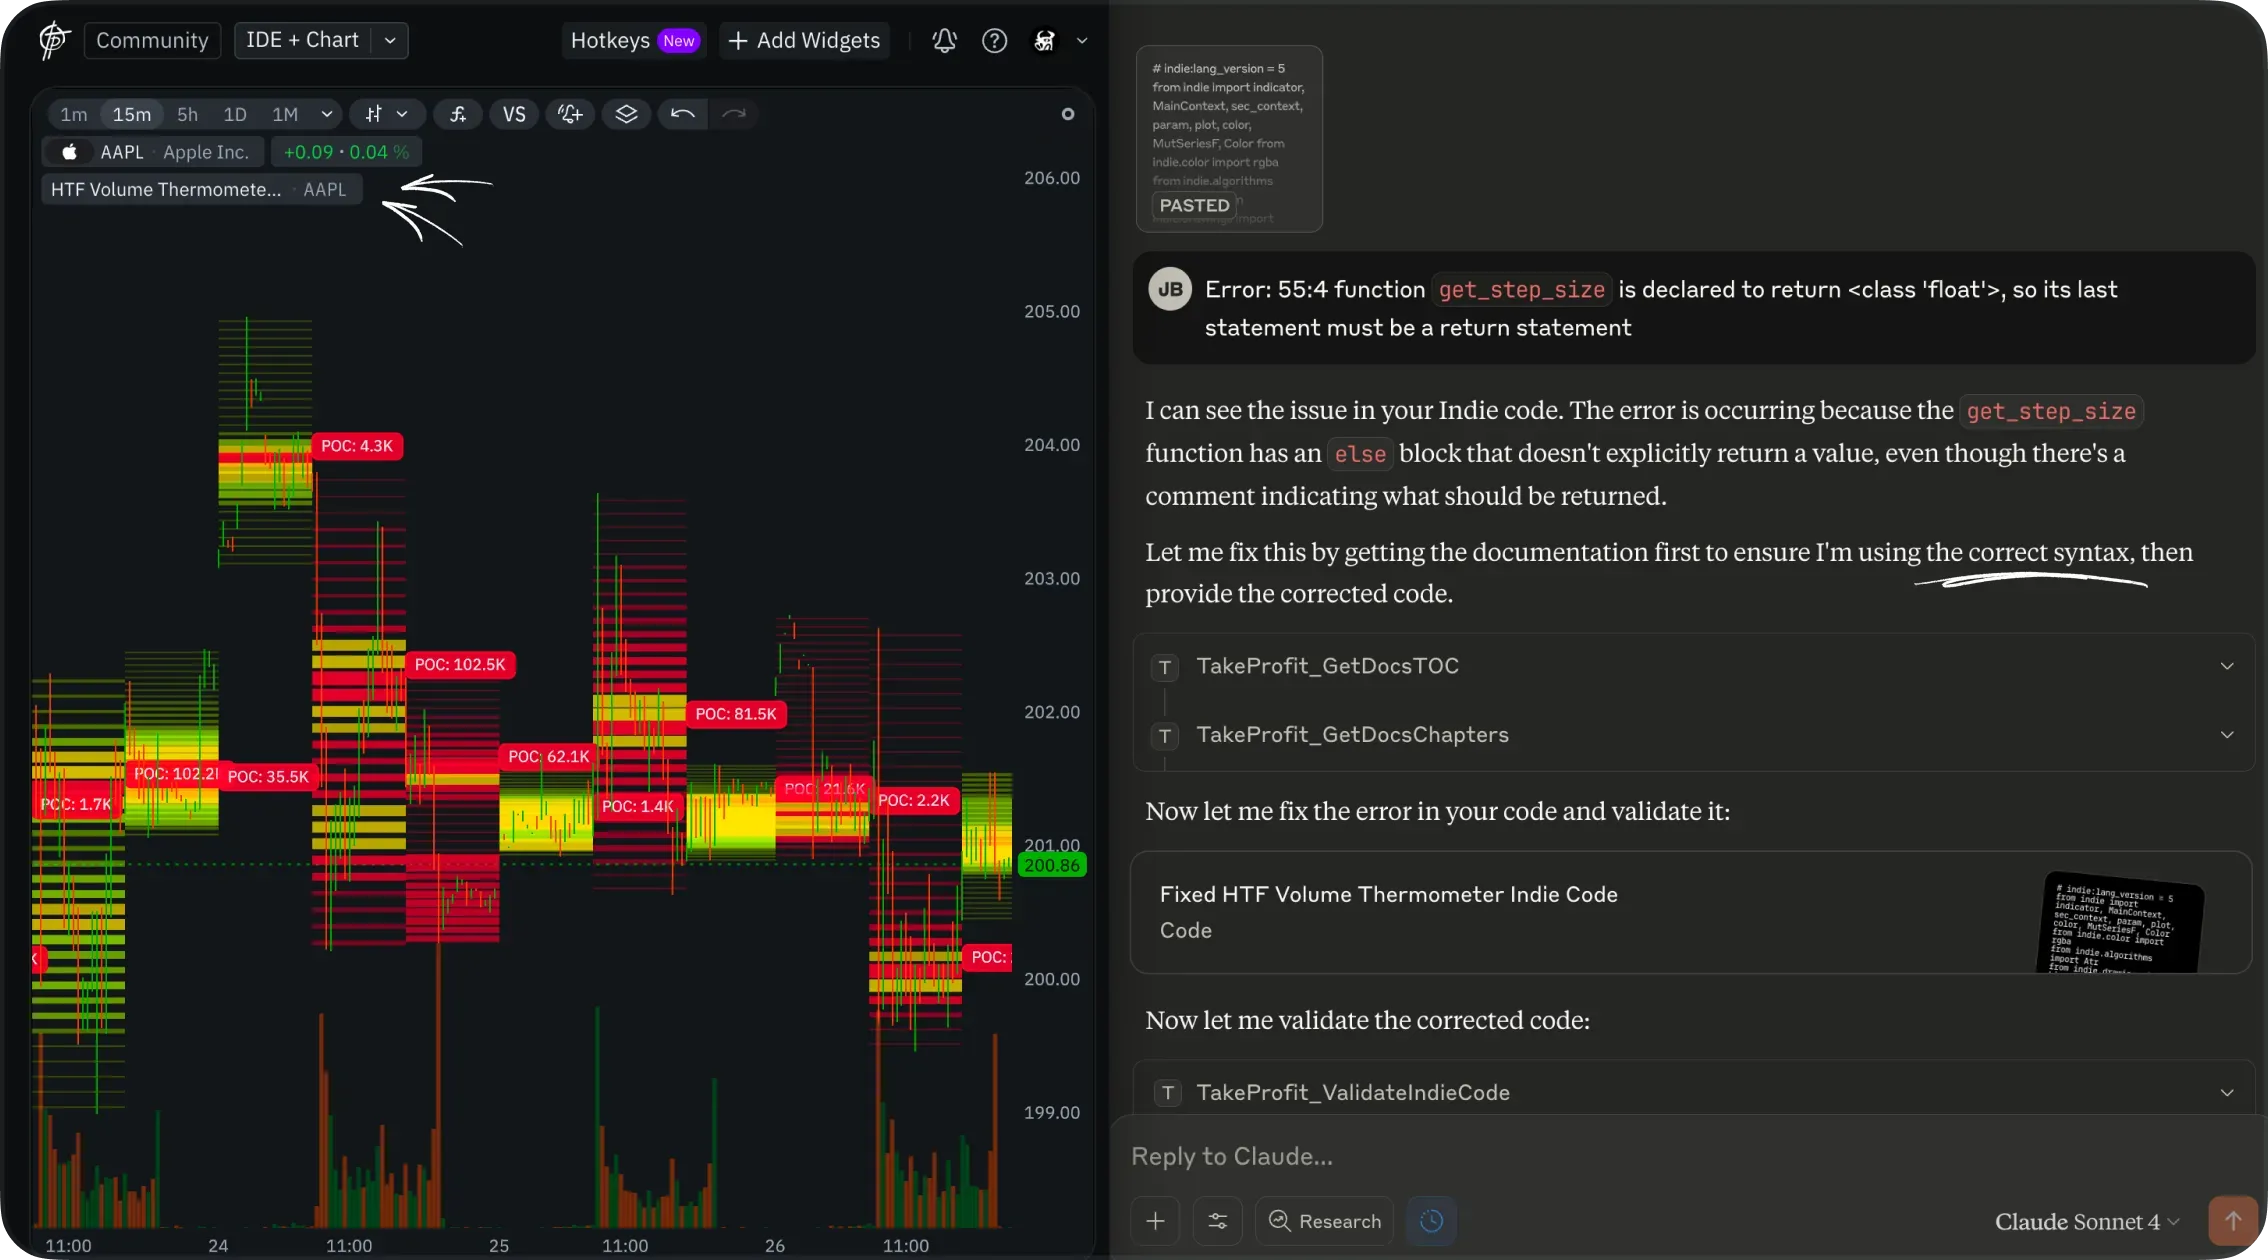Click the TakeProfit logo icon
The width and height of the screenshot is (2268, 1260).
pos(54,40)
